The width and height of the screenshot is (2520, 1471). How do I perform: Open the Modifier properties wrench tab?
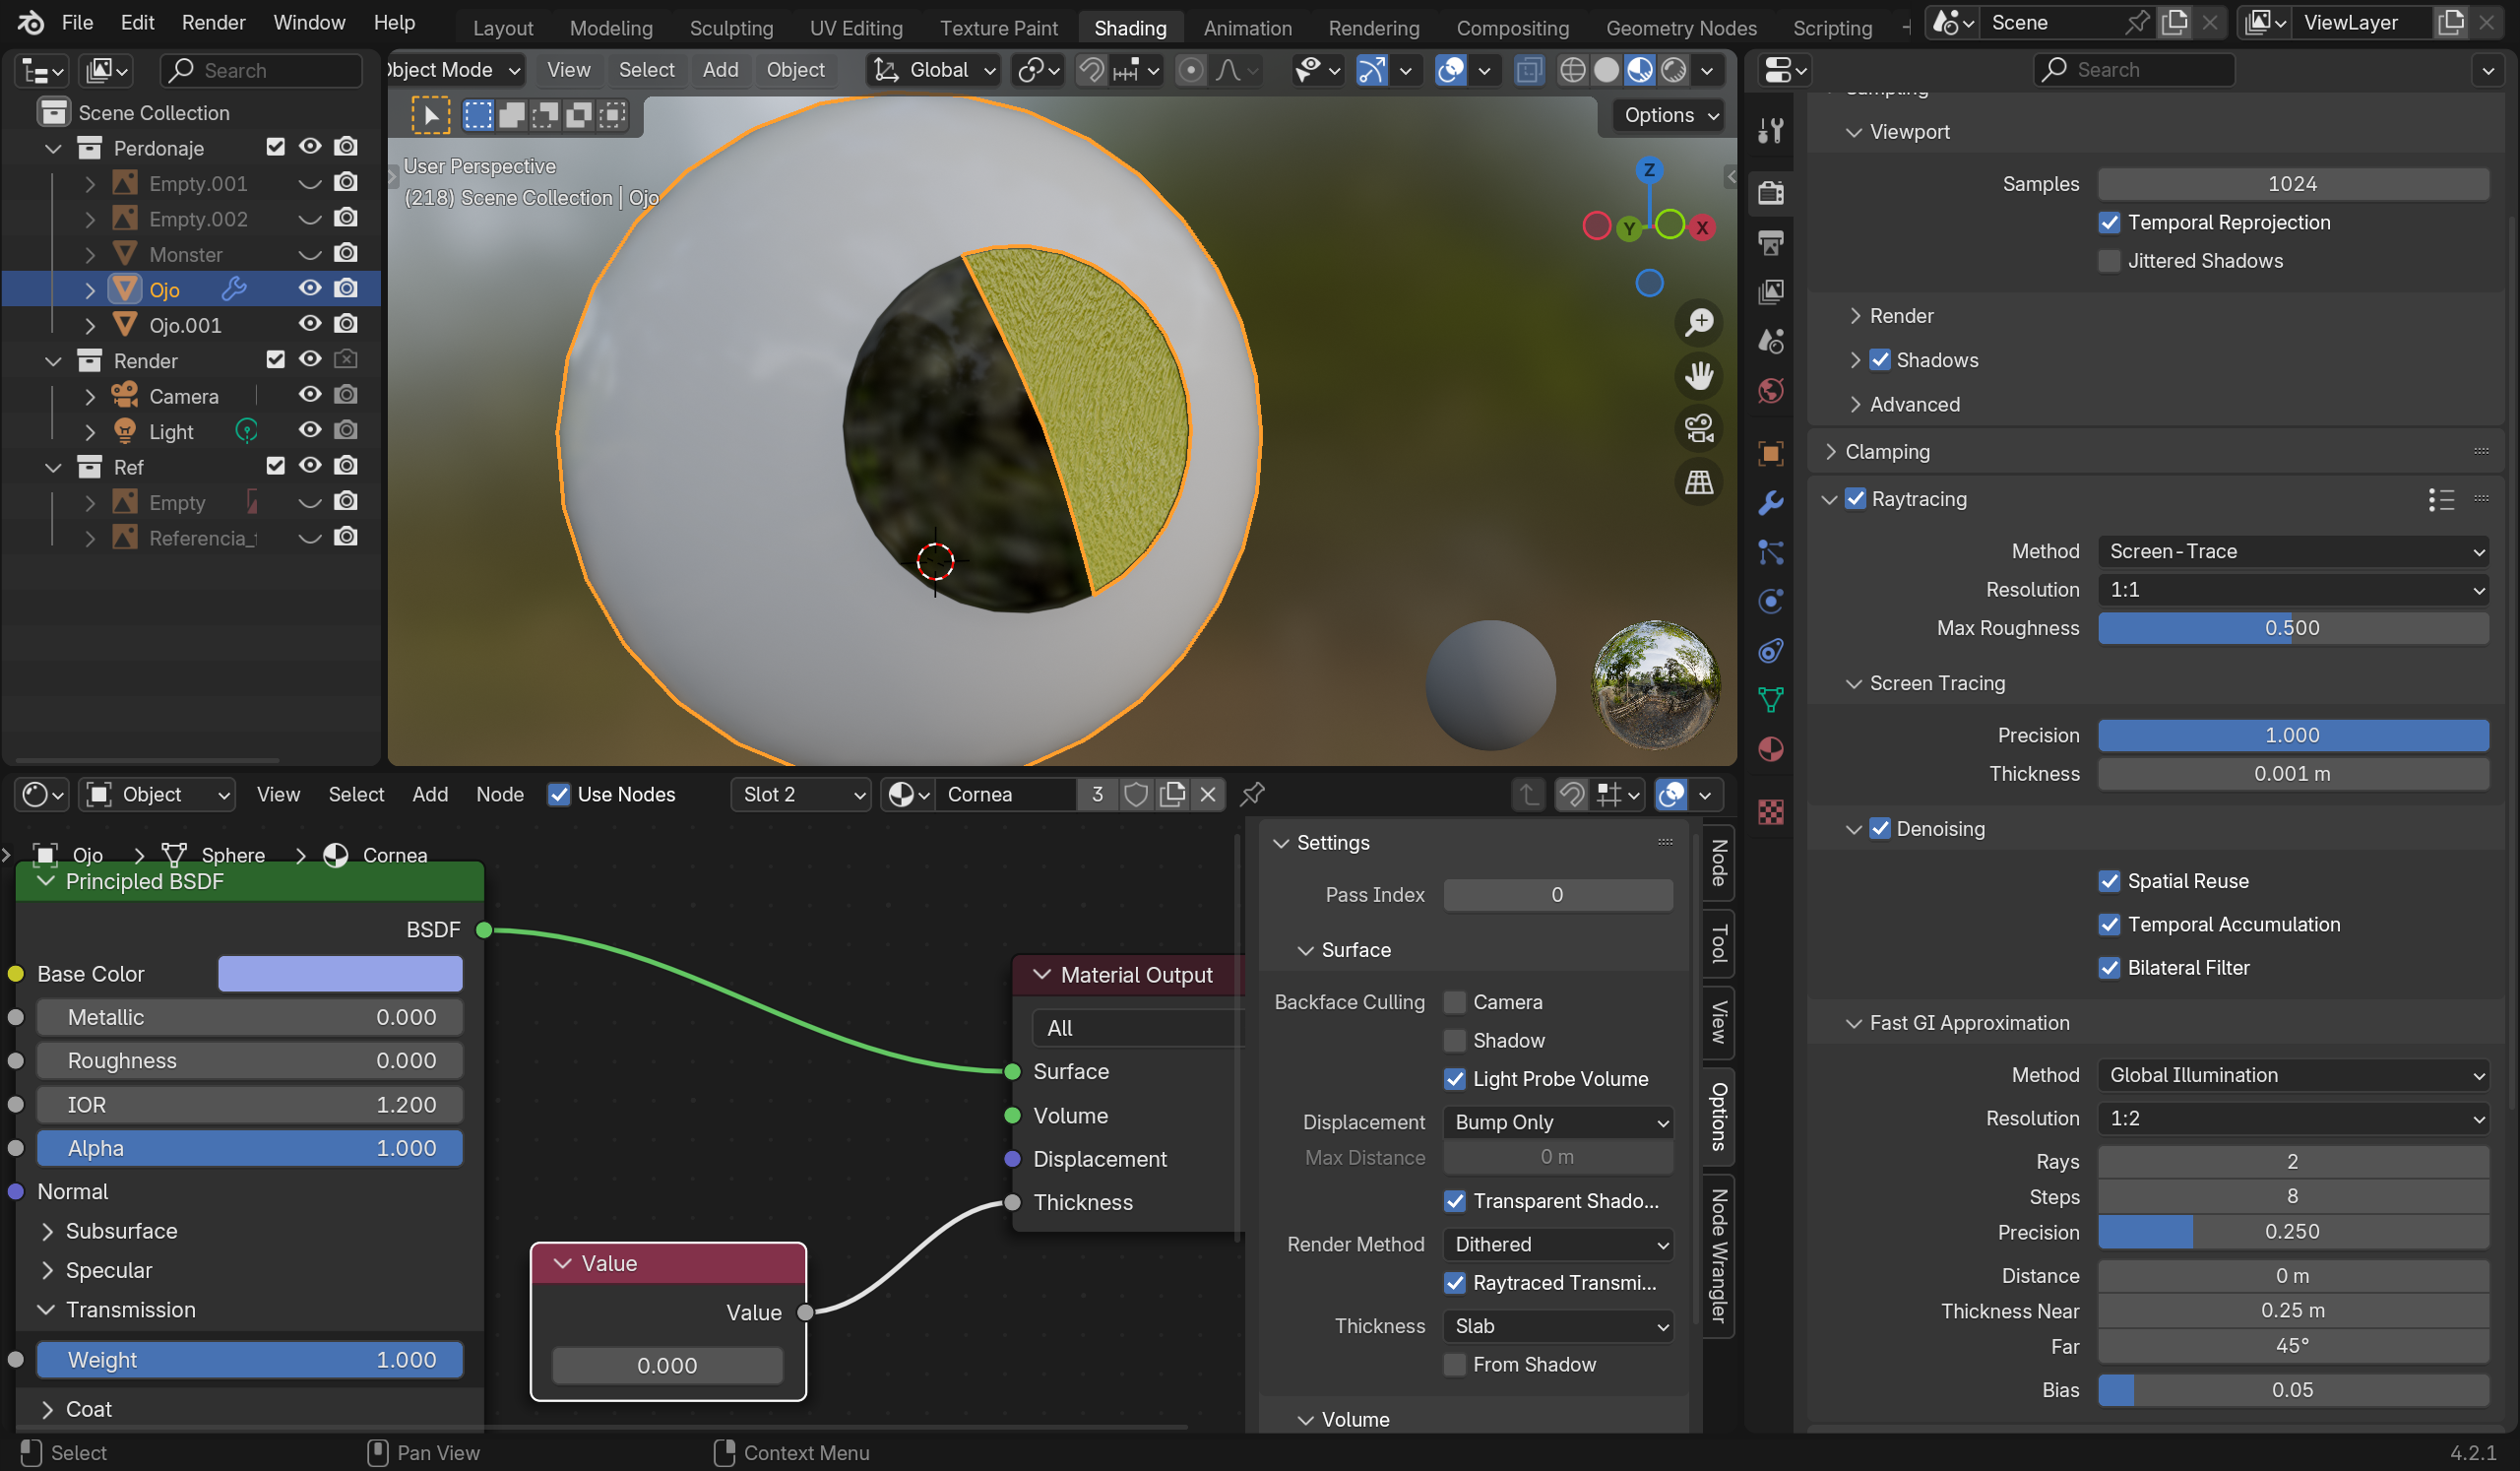coord(1770,502)
